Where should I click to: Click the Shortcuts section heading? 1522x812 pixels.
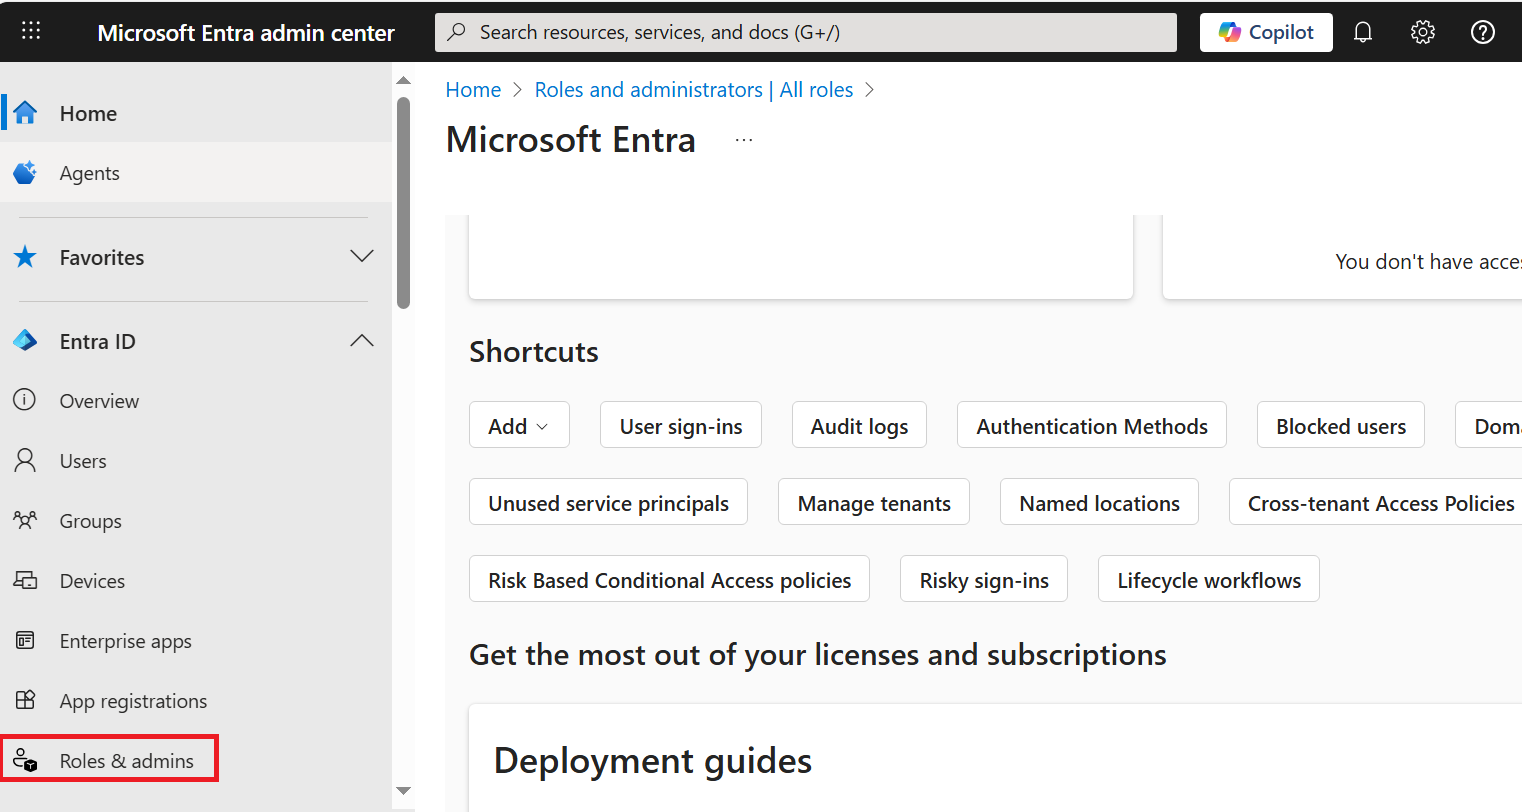pos(534,352)
